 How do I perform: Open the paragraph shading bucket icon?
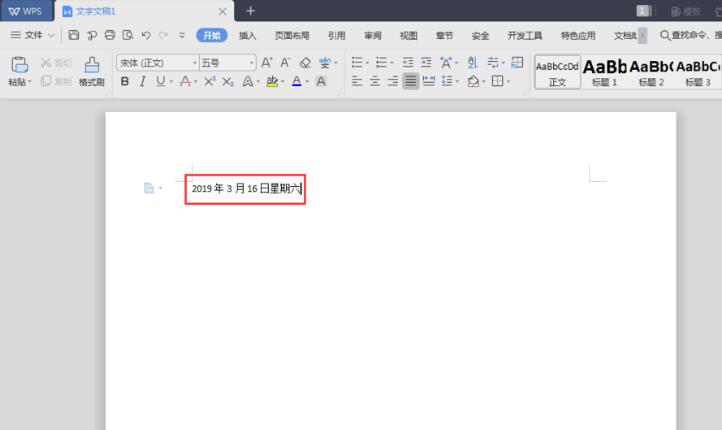click(473, 81)
